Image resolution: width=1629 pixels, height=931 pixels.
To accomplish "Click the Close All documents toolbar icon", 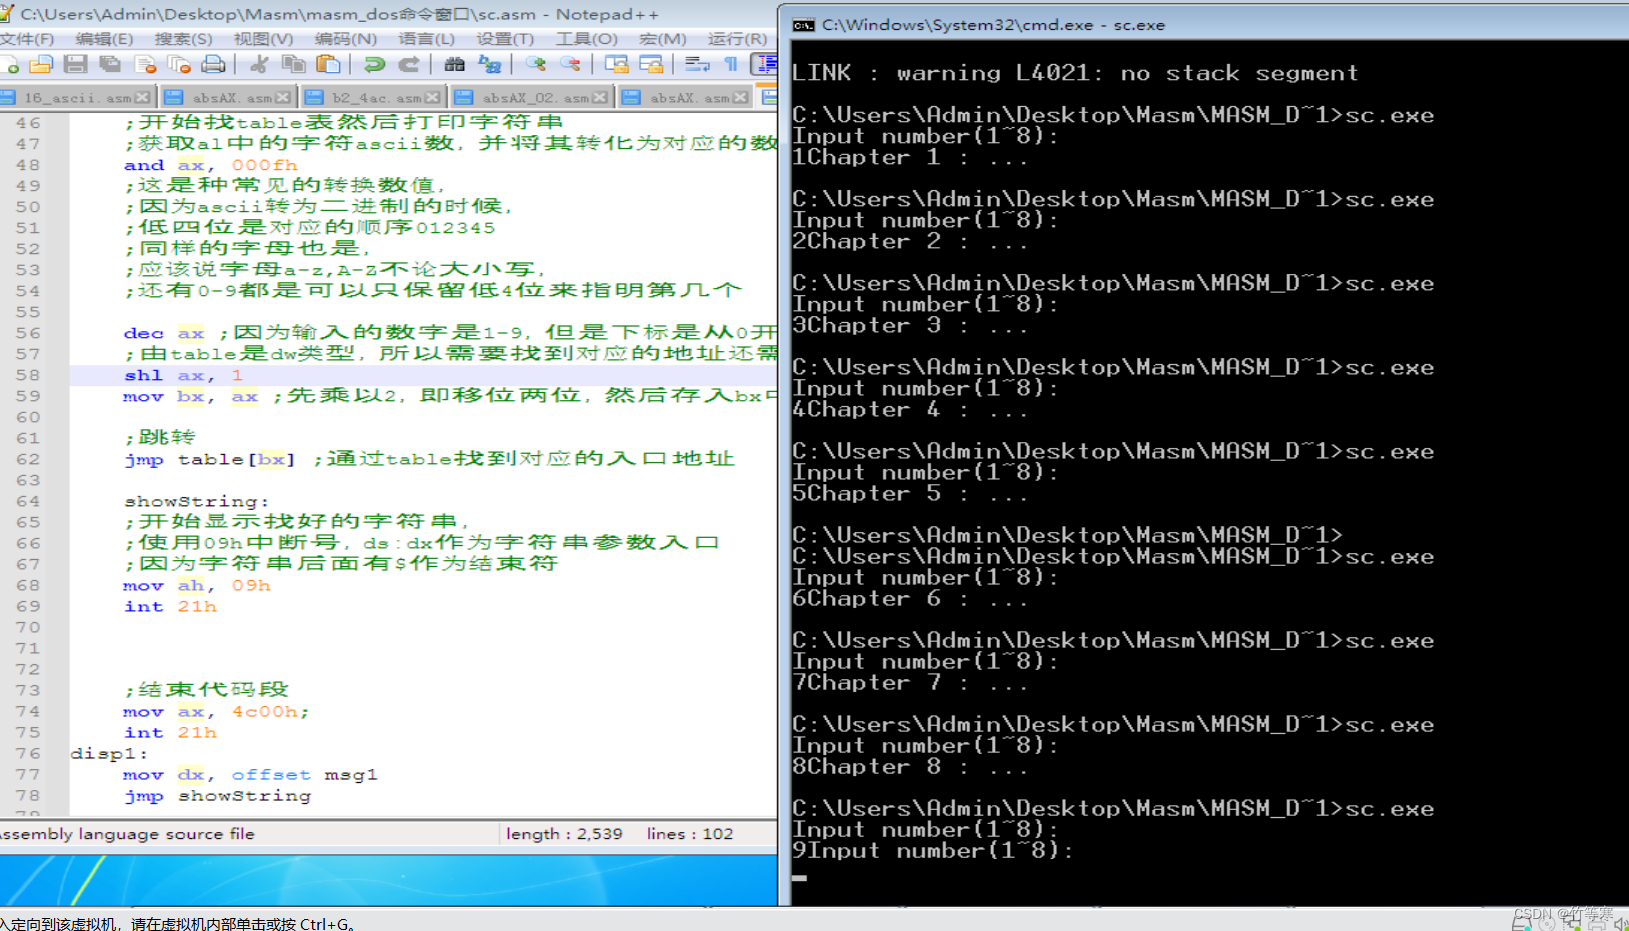I will pos(179,65).
